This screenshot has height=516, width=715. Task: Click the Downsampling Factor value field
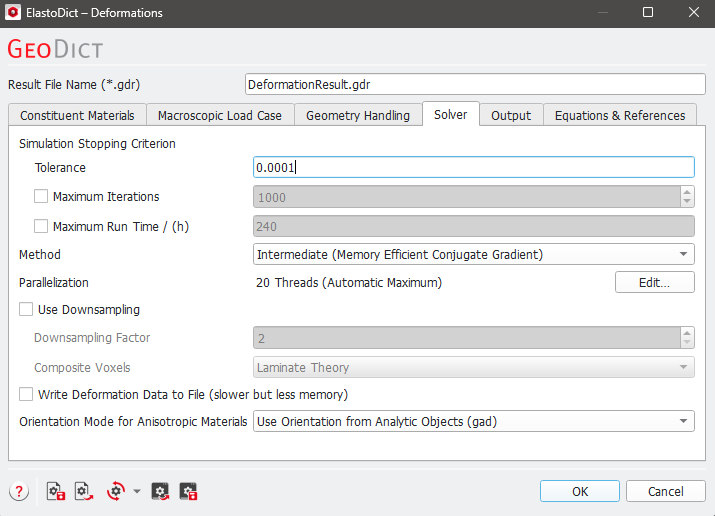pos(467,338)
